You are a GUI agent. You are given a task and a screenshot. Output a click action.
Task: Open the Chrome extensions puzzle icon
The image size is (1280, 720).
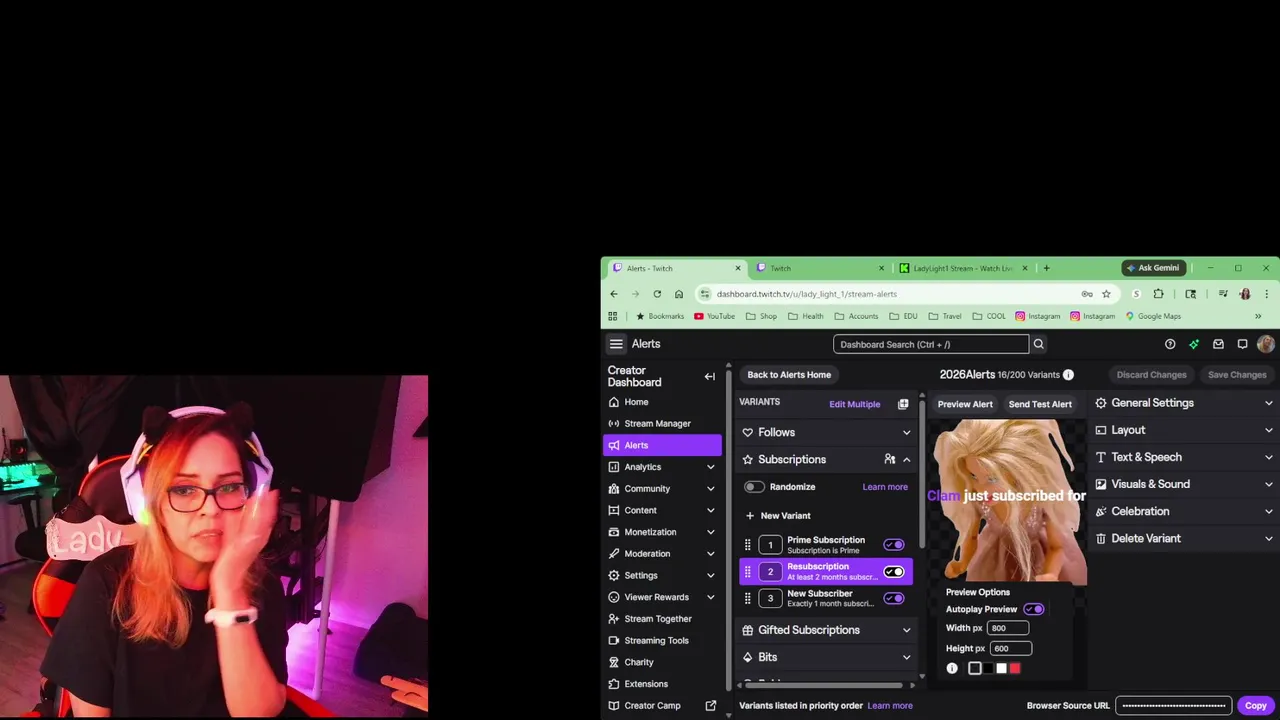coord(1158,294)
